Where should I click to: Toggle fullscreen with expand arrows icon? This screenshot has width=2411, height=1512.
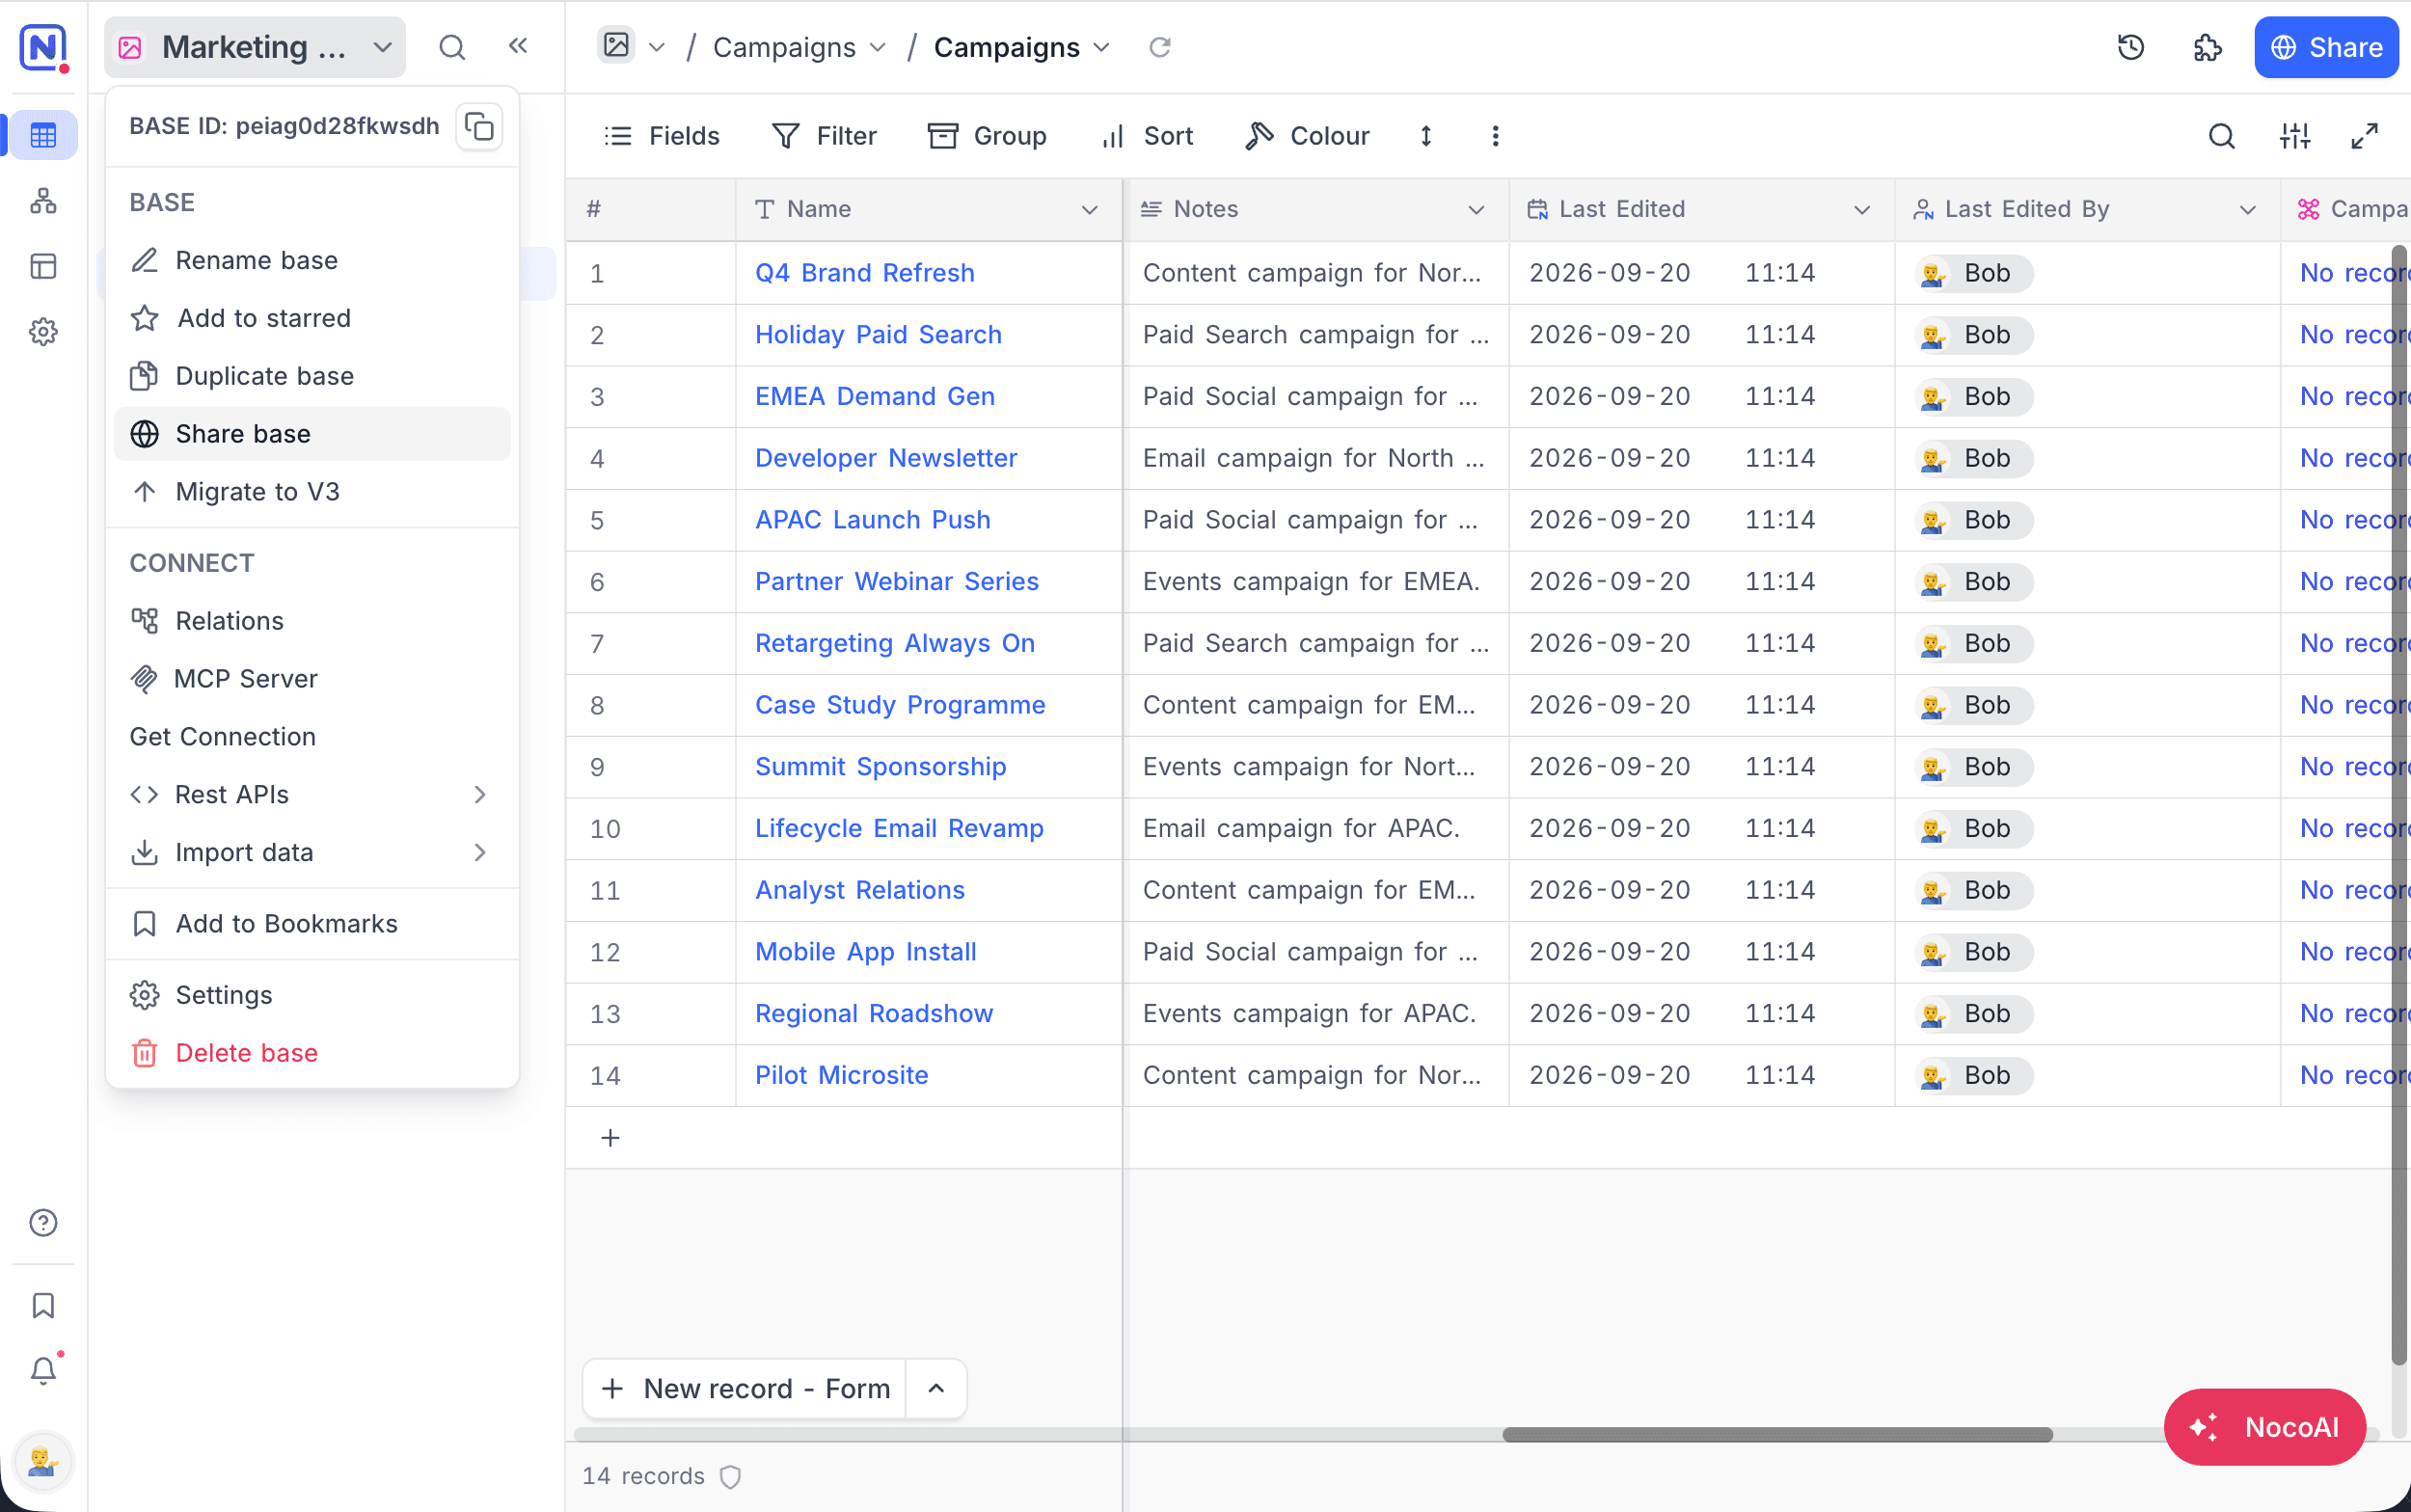coord(2364,136)
